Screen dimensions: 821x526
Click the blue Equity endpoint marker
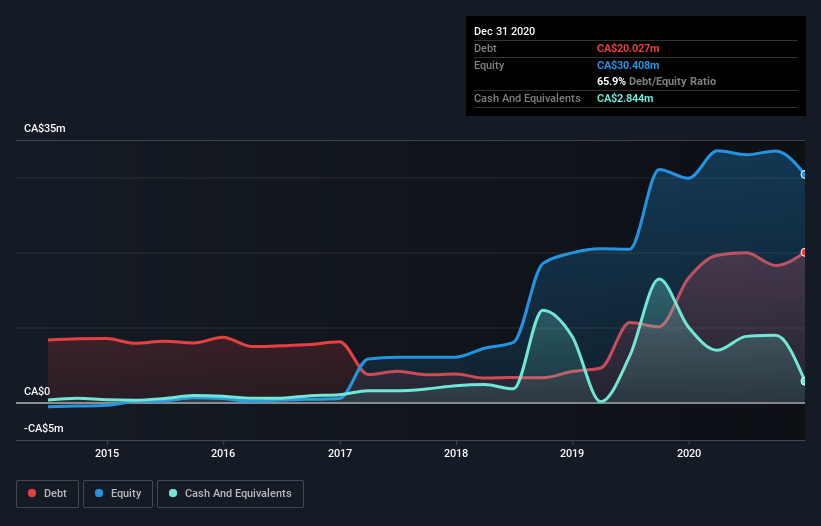point(804,174)
